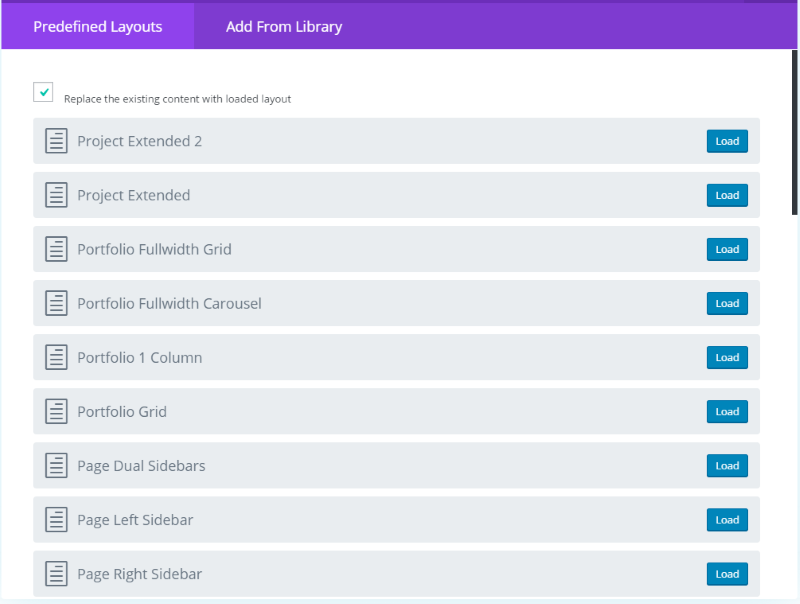The image size is (800, 604).
Task: Uncheck Replace the existing content checkbox
Action: tap(43, 92)
